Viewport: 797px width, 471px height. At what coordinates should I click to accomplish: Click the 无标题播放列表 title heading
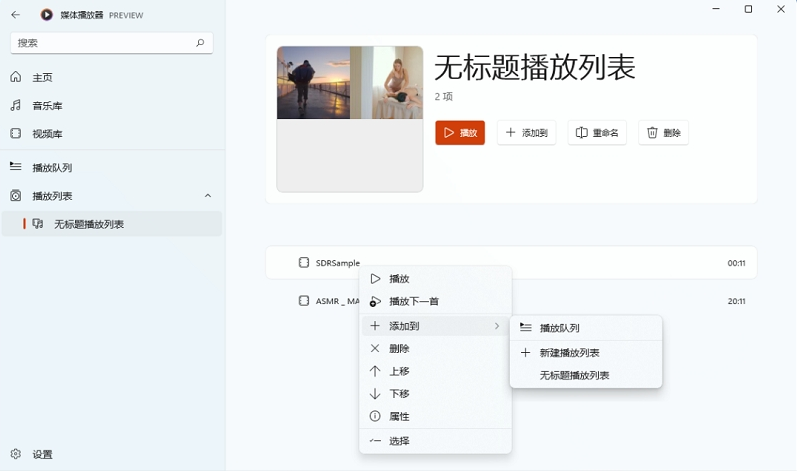click(535, 67)
